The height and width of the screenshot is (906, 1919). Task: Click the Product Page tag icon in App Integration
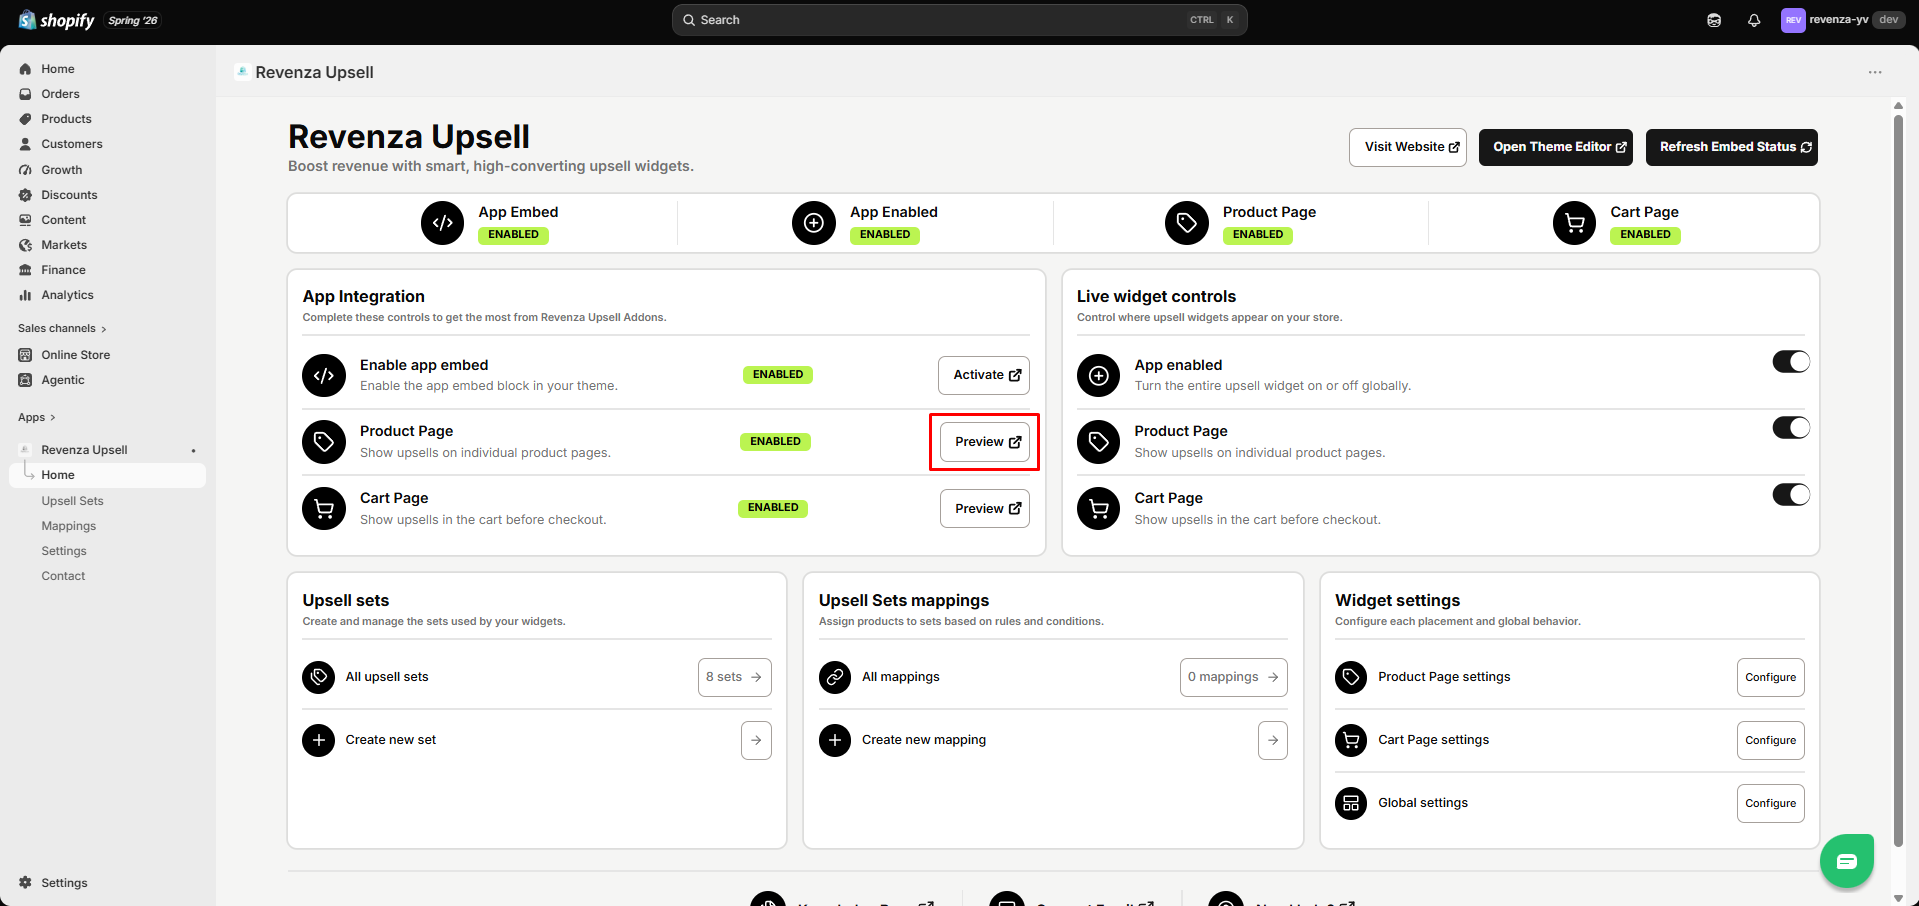coord(324,442)
